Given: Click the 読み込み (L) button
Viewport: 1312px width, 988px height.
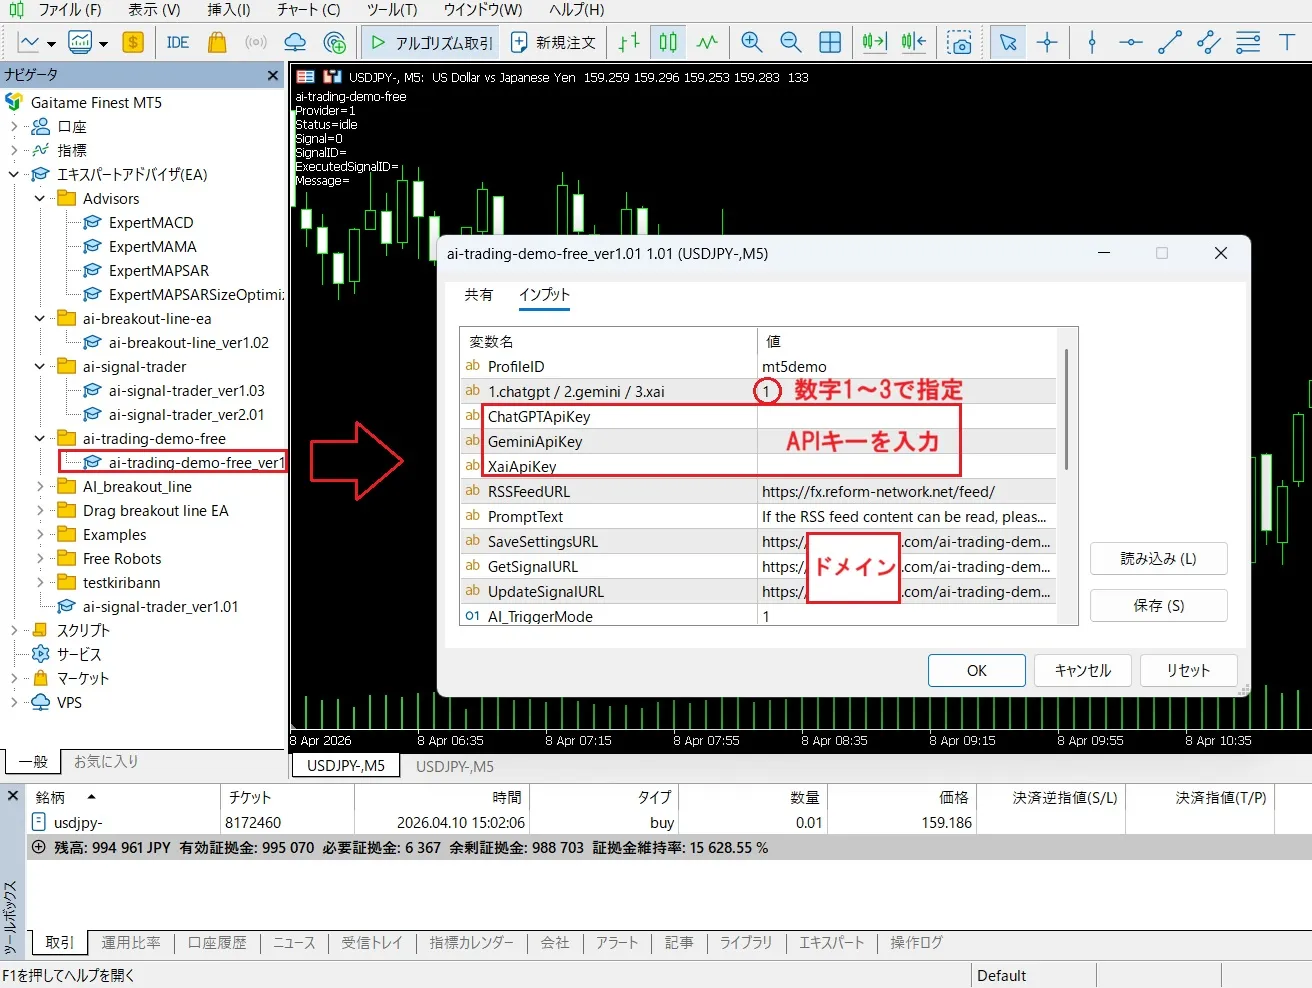Looking at the screenshot, I should 1158,558.
